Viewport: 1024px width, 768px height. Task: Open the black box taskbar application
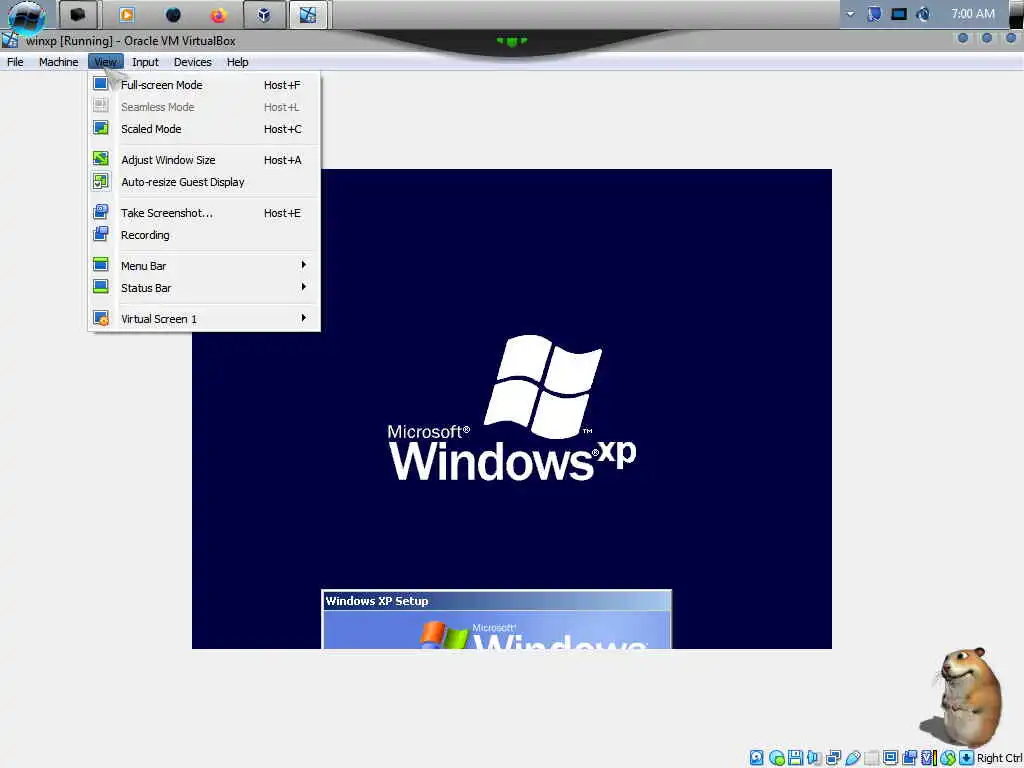78,14
